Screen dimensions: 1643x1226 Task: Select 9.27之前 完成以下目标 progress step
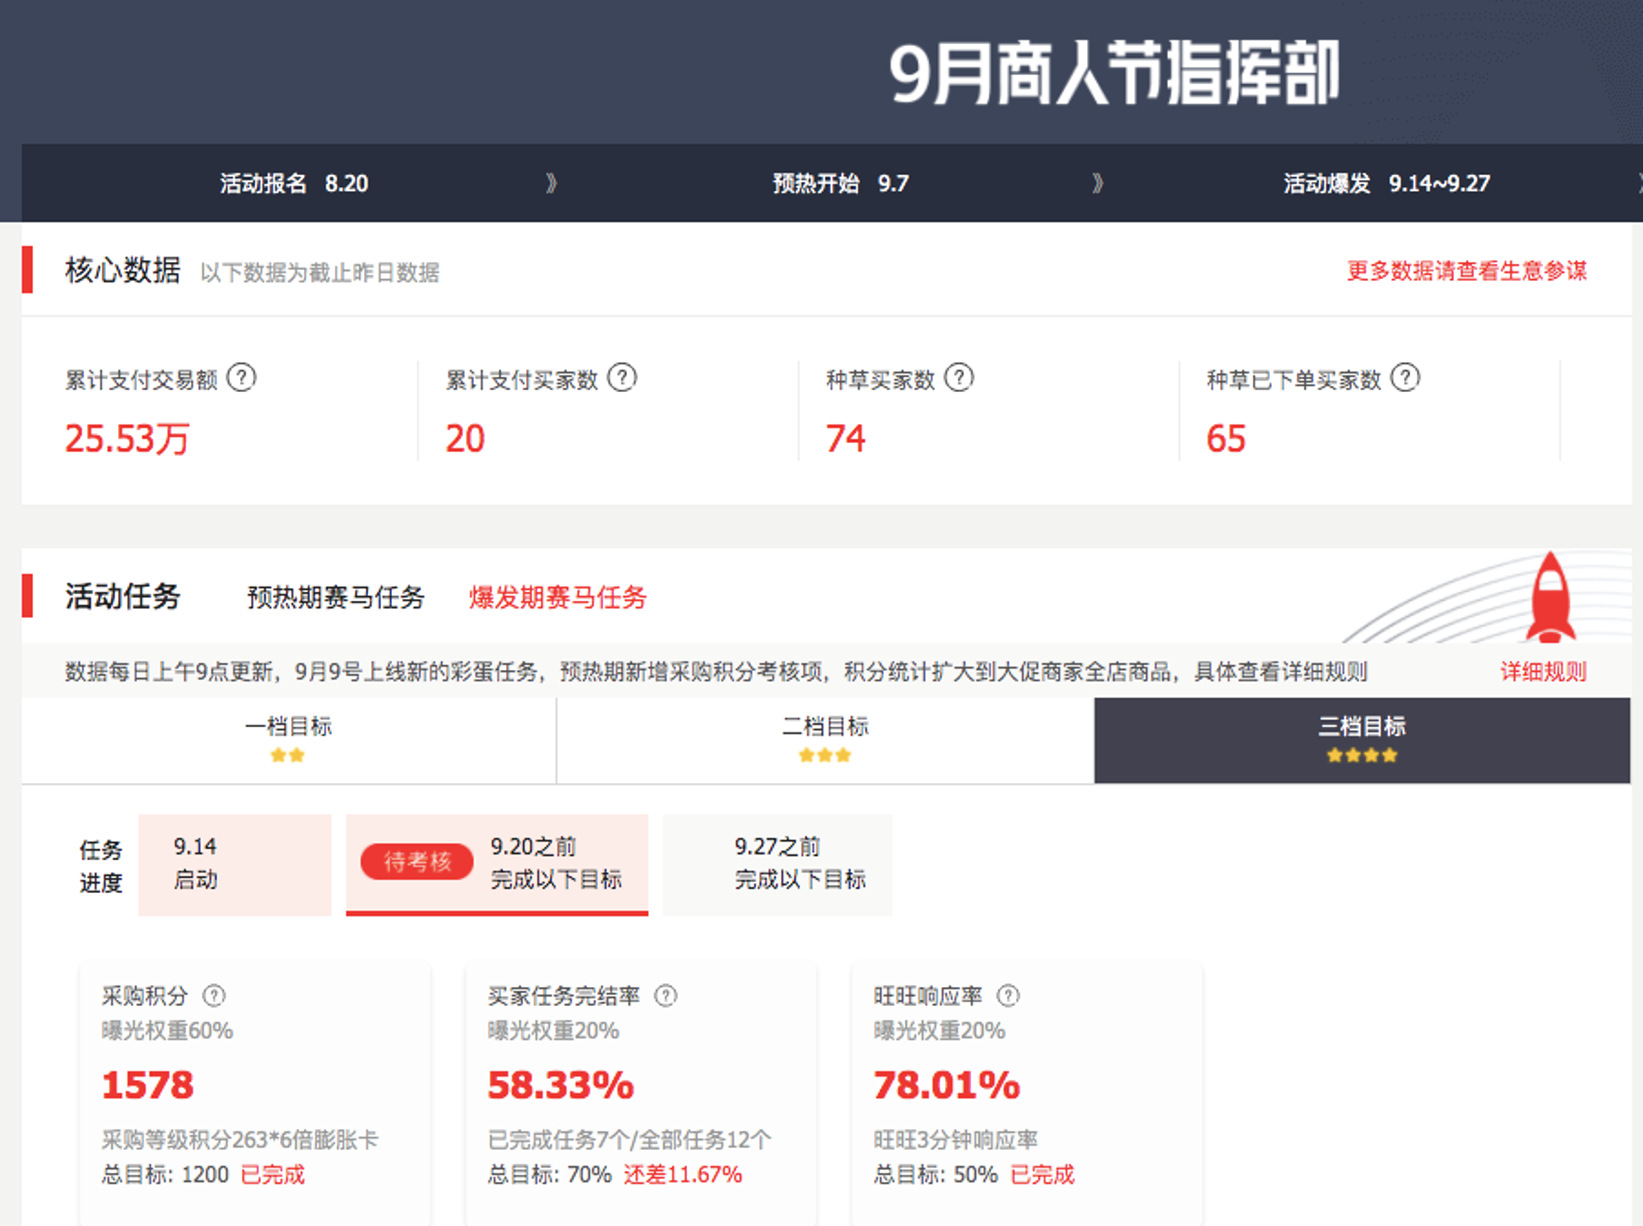point(799,864)
